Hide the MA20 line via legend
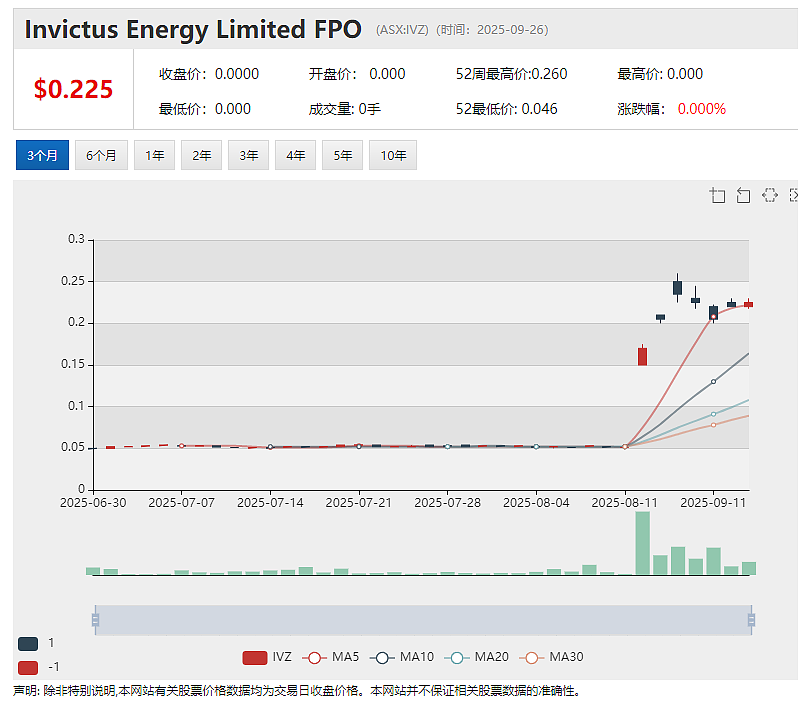Viewport: 811px width, 710px height. pos(477,657)
